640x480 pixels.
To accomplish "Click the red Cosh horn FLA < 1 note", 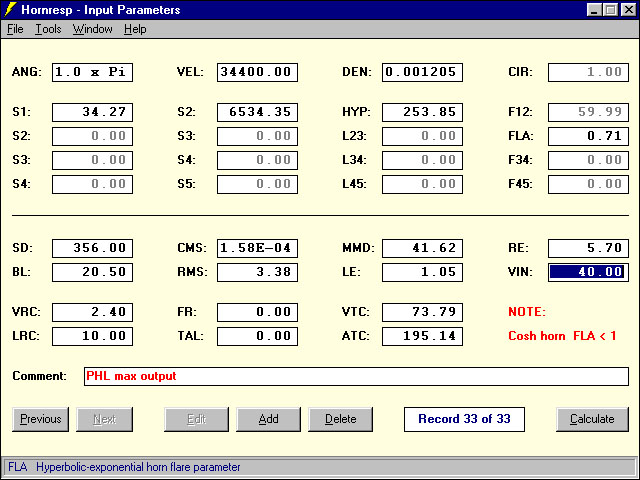I will [x=562, y=336].
